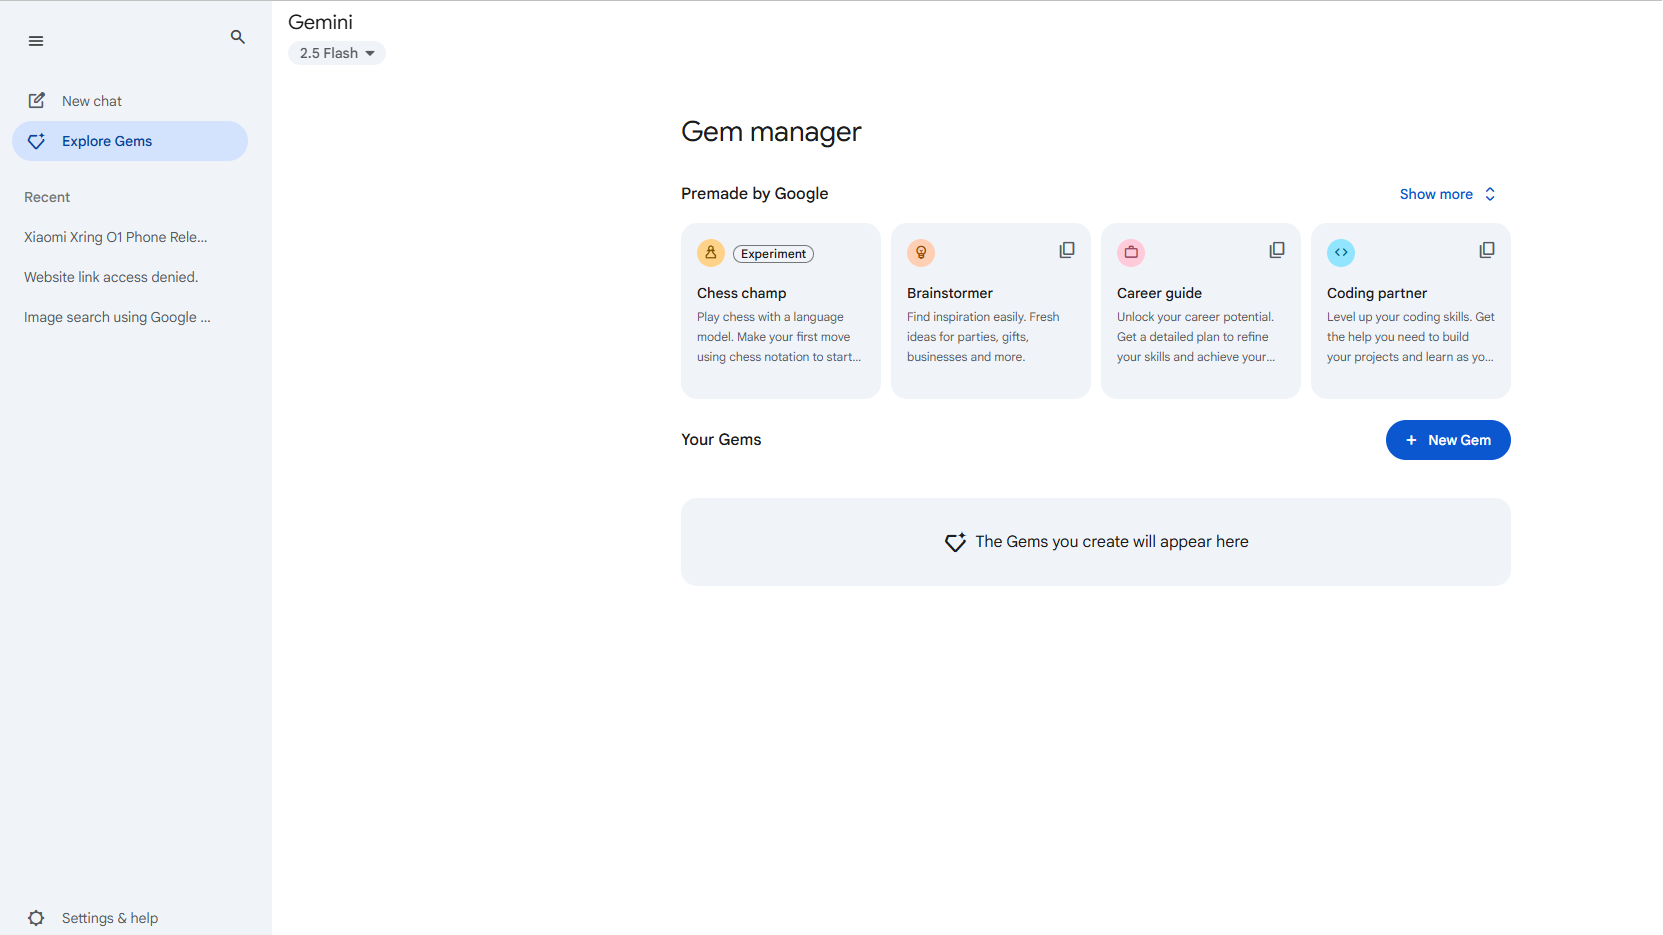Image resolution: width=1663 pixels, height=935 pixels.
Task: Open 'Website link access denied' chat
Action: pos(111,277)
